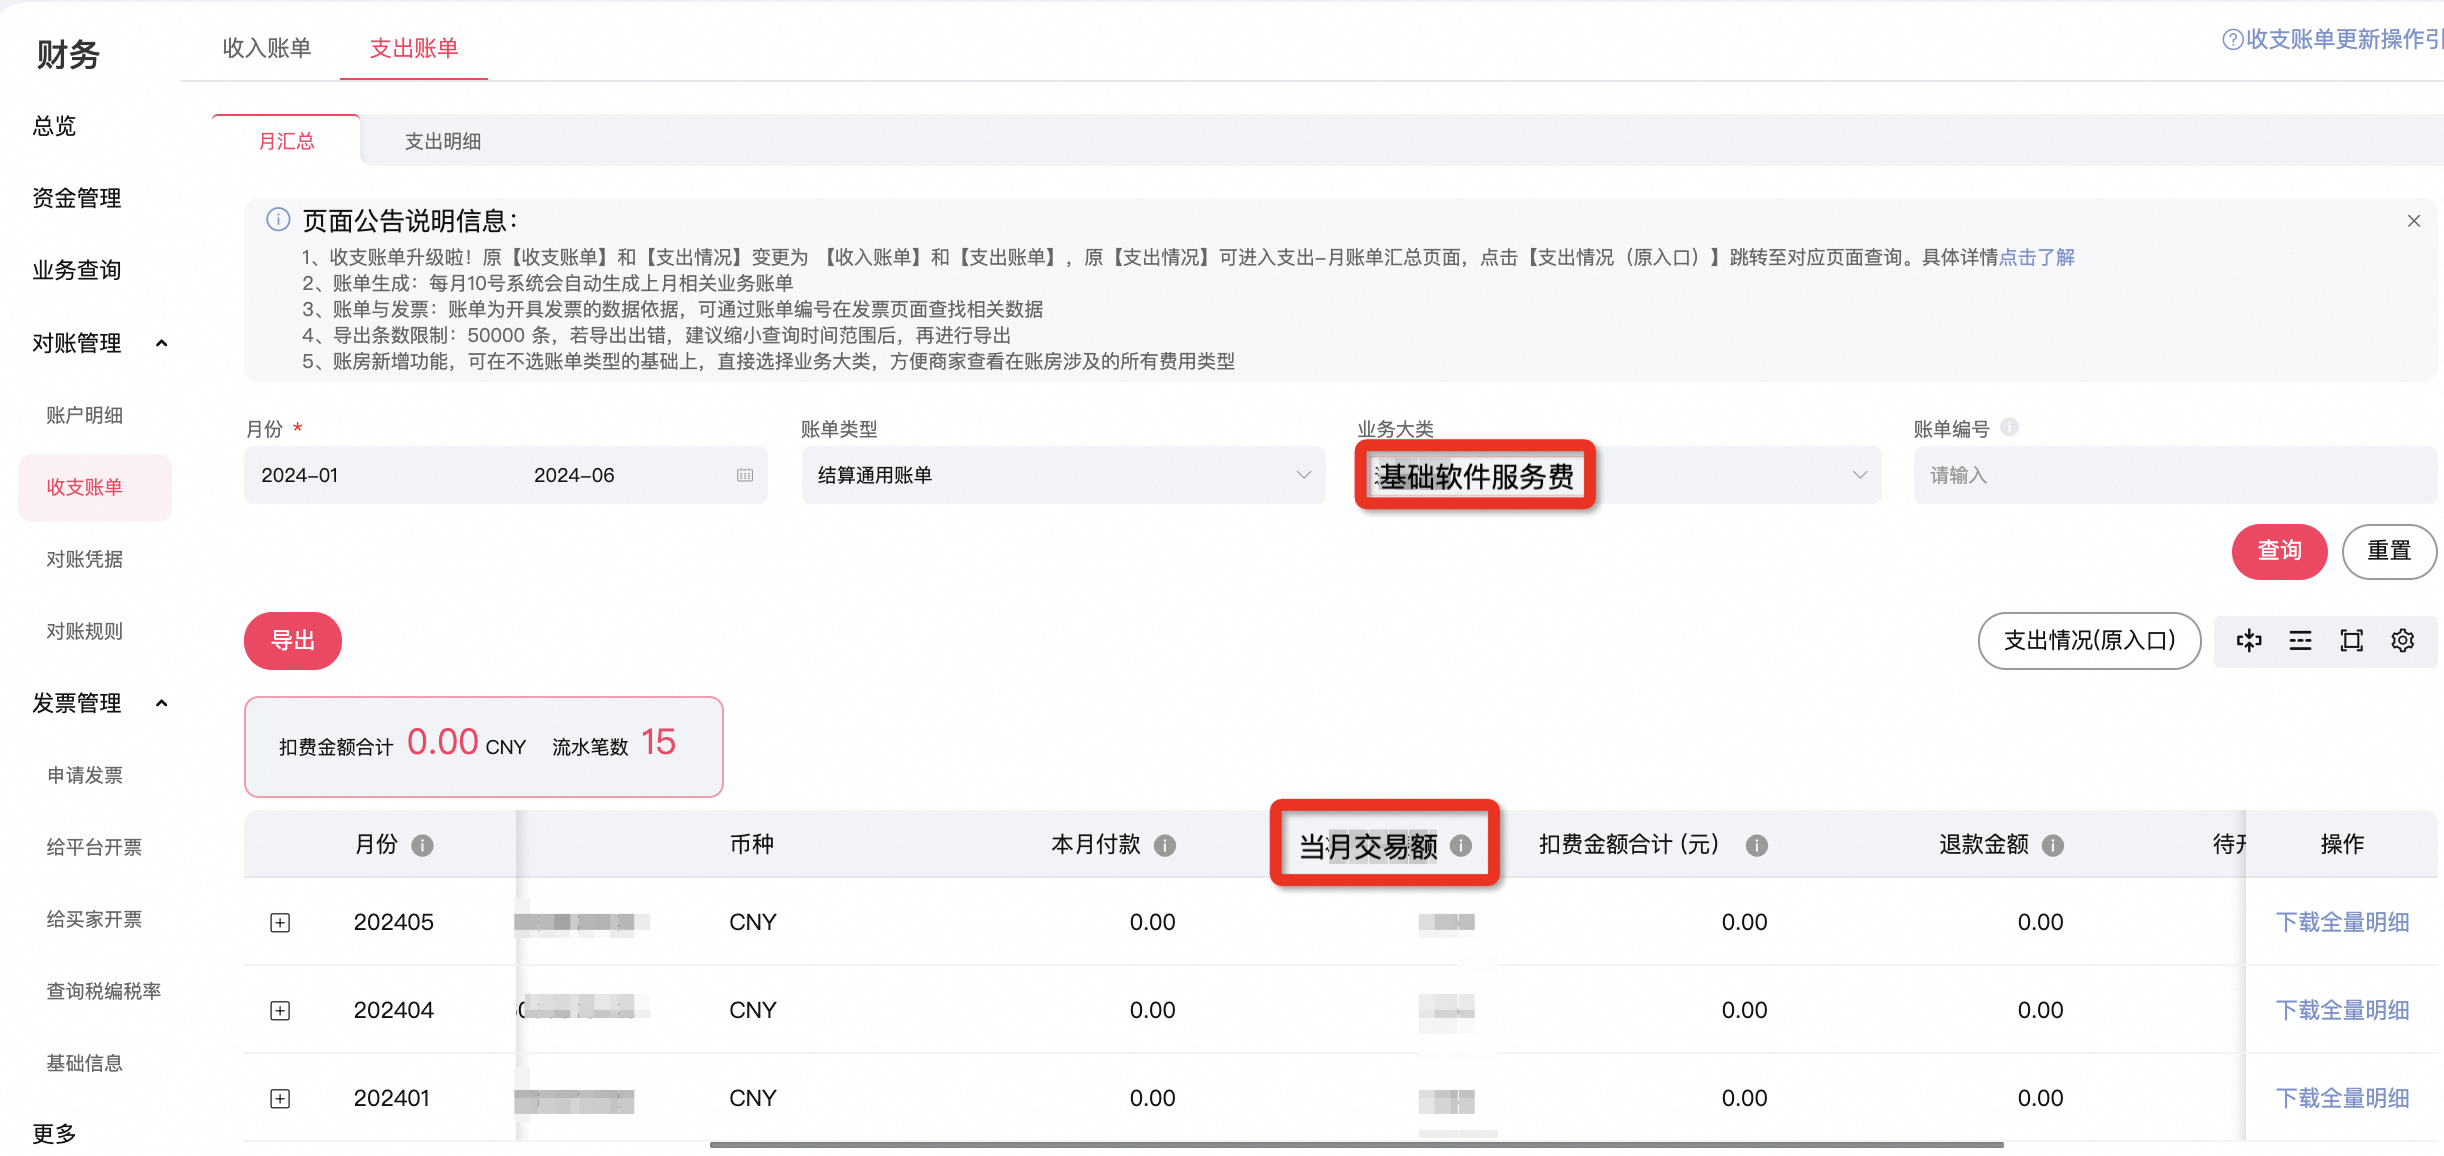The image size is (2444, 1156).
Task: Collapse the 对账管理 sidebar section
Action: [x=161, y=343]
